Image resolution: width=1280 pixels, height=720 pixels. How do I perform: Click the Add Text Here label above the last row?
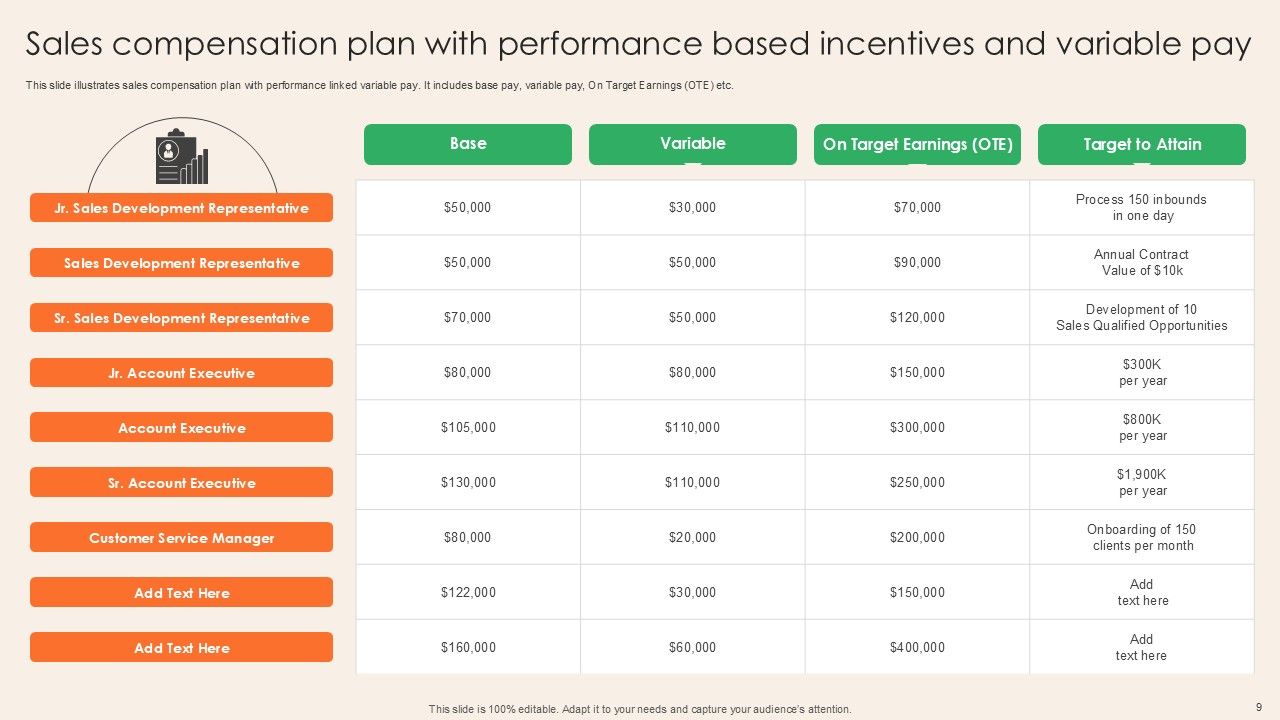point(181,593)
